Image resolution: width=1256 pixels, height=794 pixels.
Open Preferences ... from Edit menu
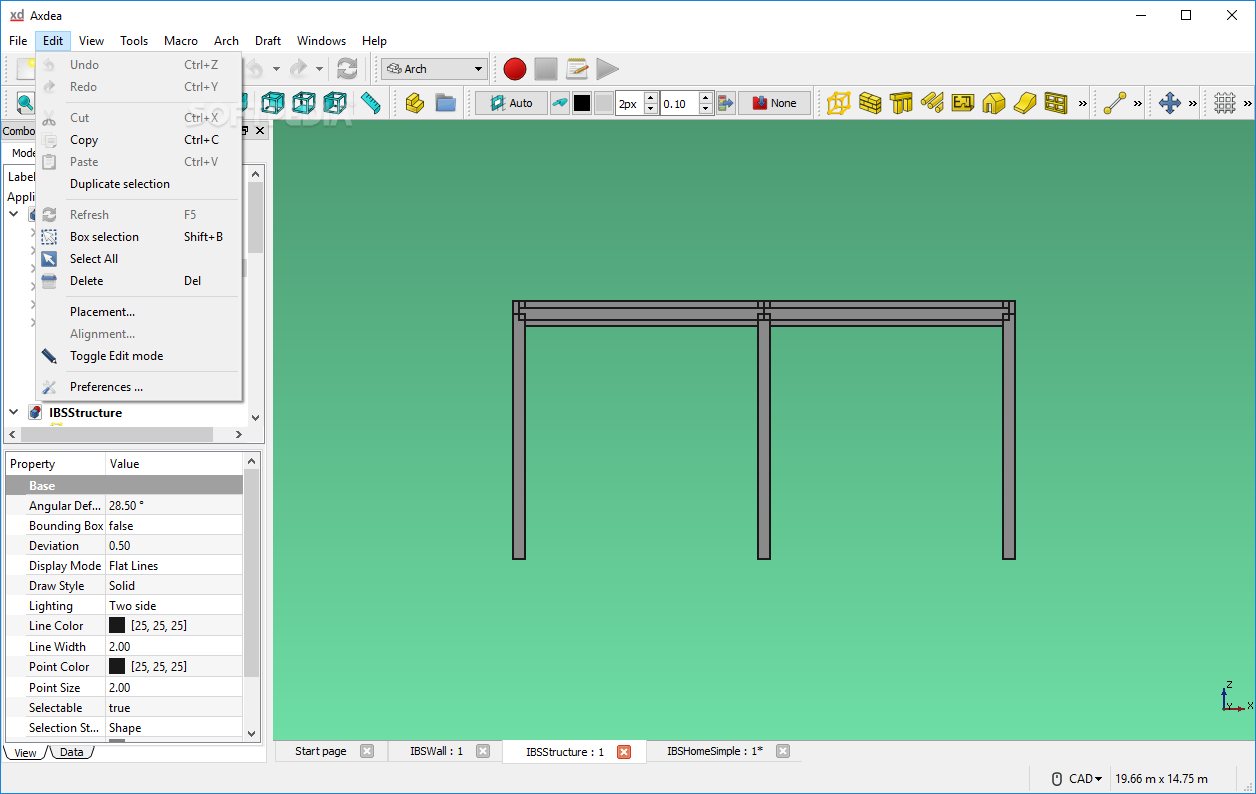click(138, 387)
